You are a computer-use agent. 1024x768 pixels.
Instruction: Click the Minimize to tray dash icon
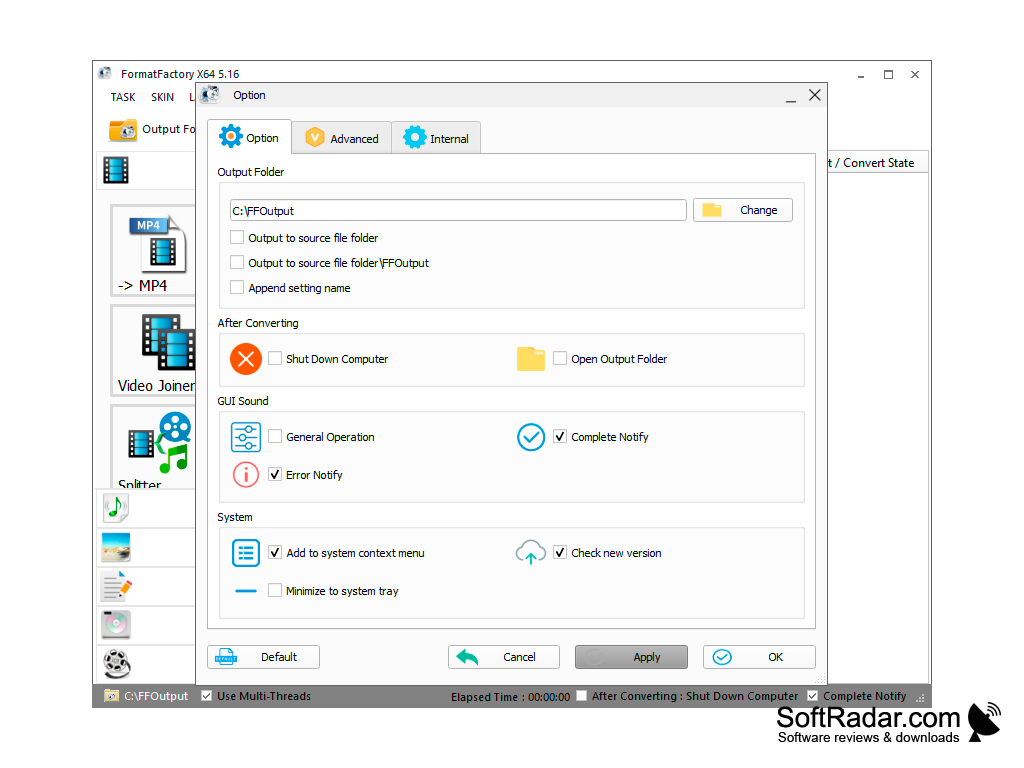[246, 591]
